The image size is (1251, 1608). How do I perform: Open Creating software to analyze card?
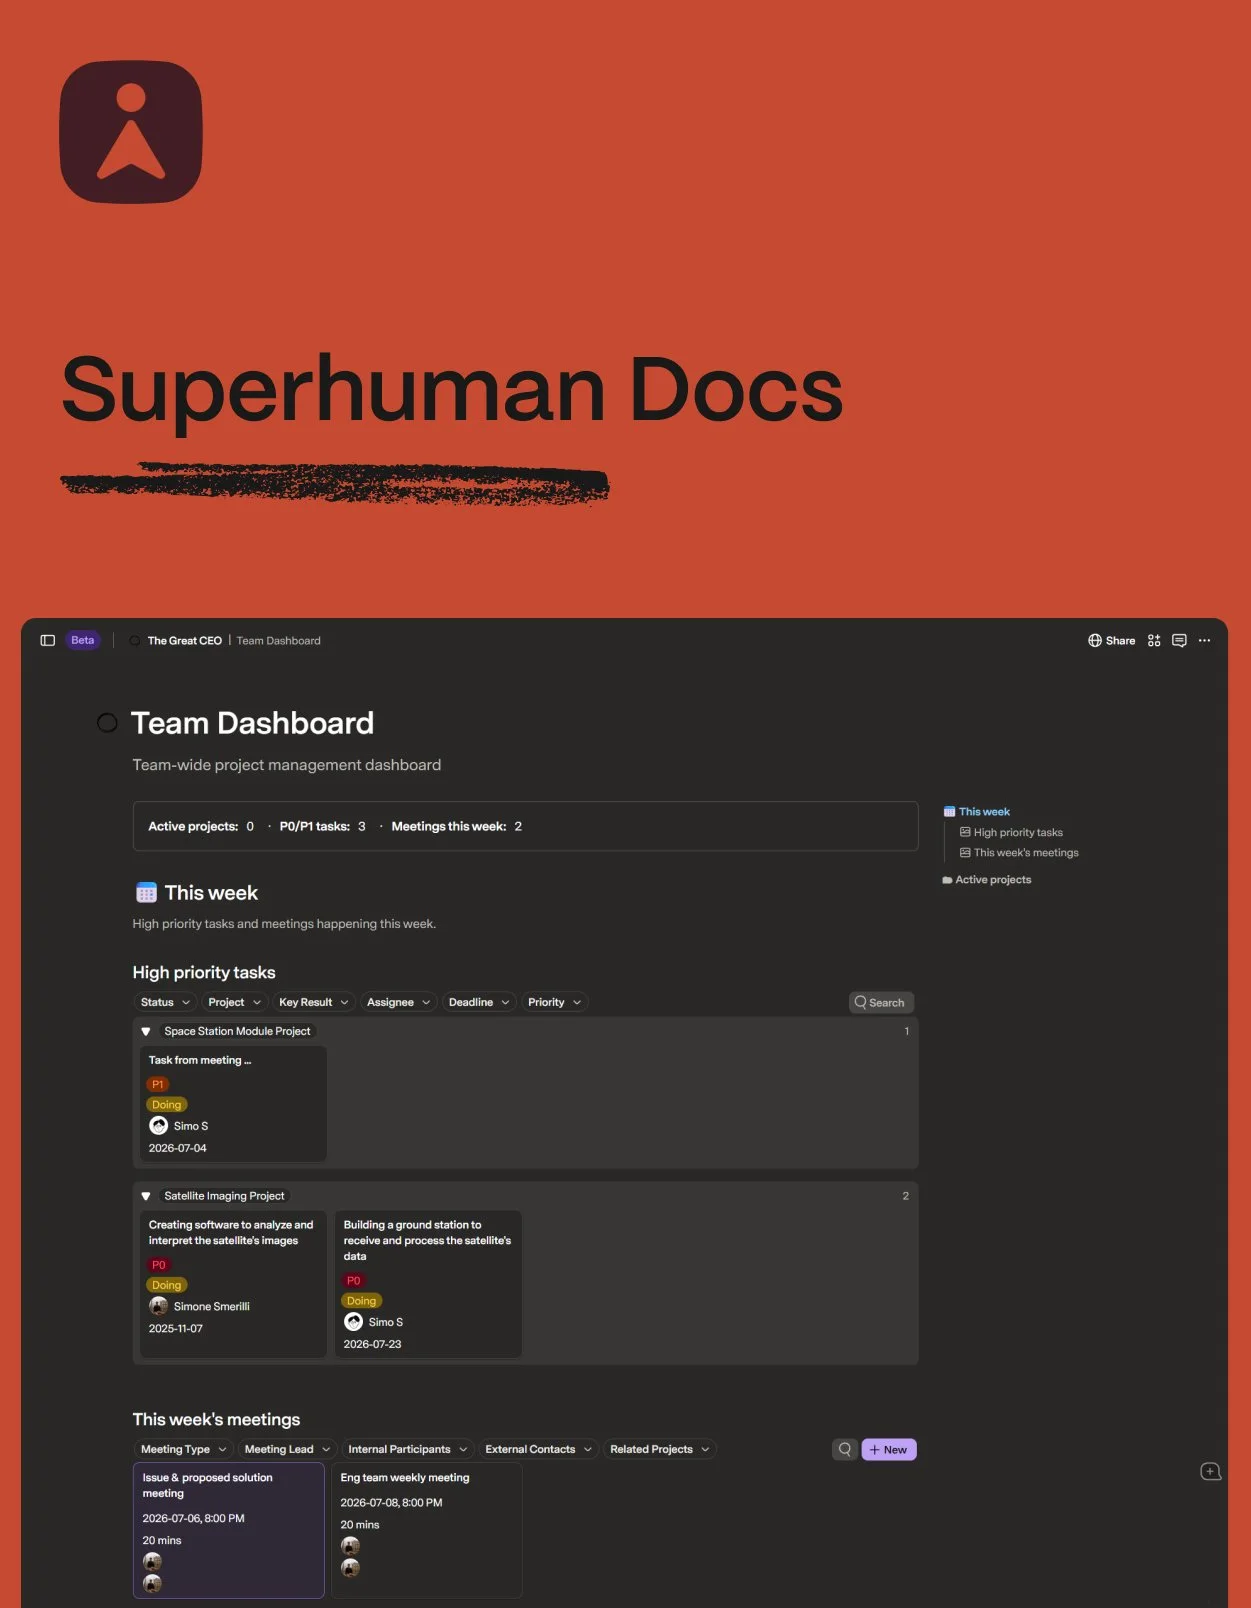(x=233, y=1284)
